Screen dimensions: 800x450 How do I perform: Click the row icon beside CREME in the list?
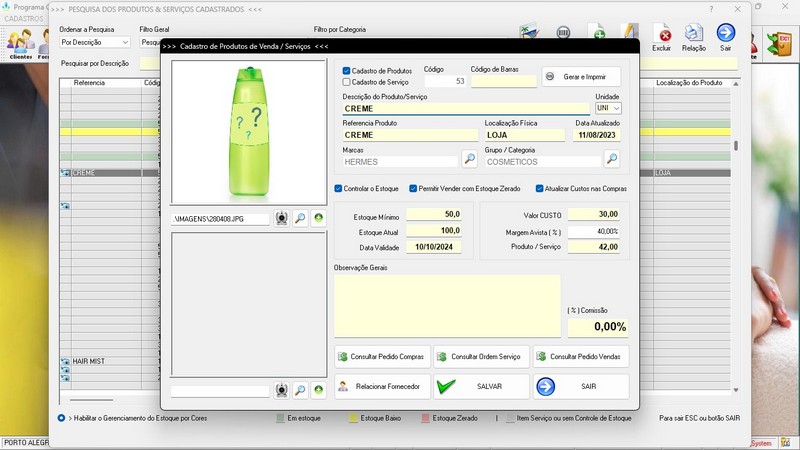(x=65, y=173)
